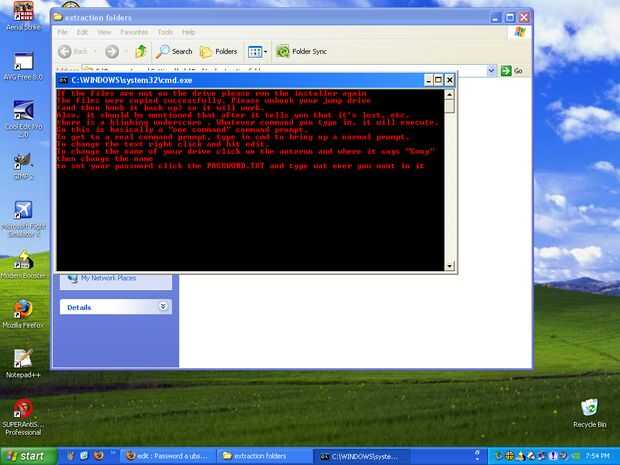This screenshot has width=620, height=465.
Task: Click the cmd window scrollbar down arrow
Action: point(450,266)
